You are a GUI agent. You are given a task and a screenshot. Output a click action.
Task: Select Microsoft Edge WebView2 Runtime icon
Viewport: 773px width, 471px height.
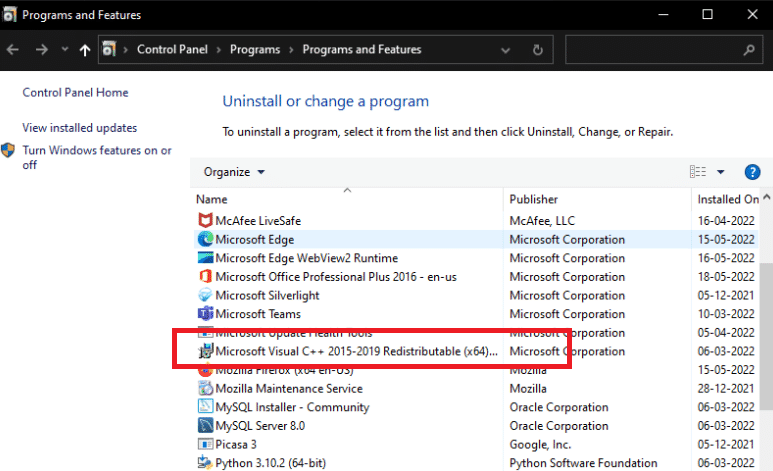tap(205, 258)
